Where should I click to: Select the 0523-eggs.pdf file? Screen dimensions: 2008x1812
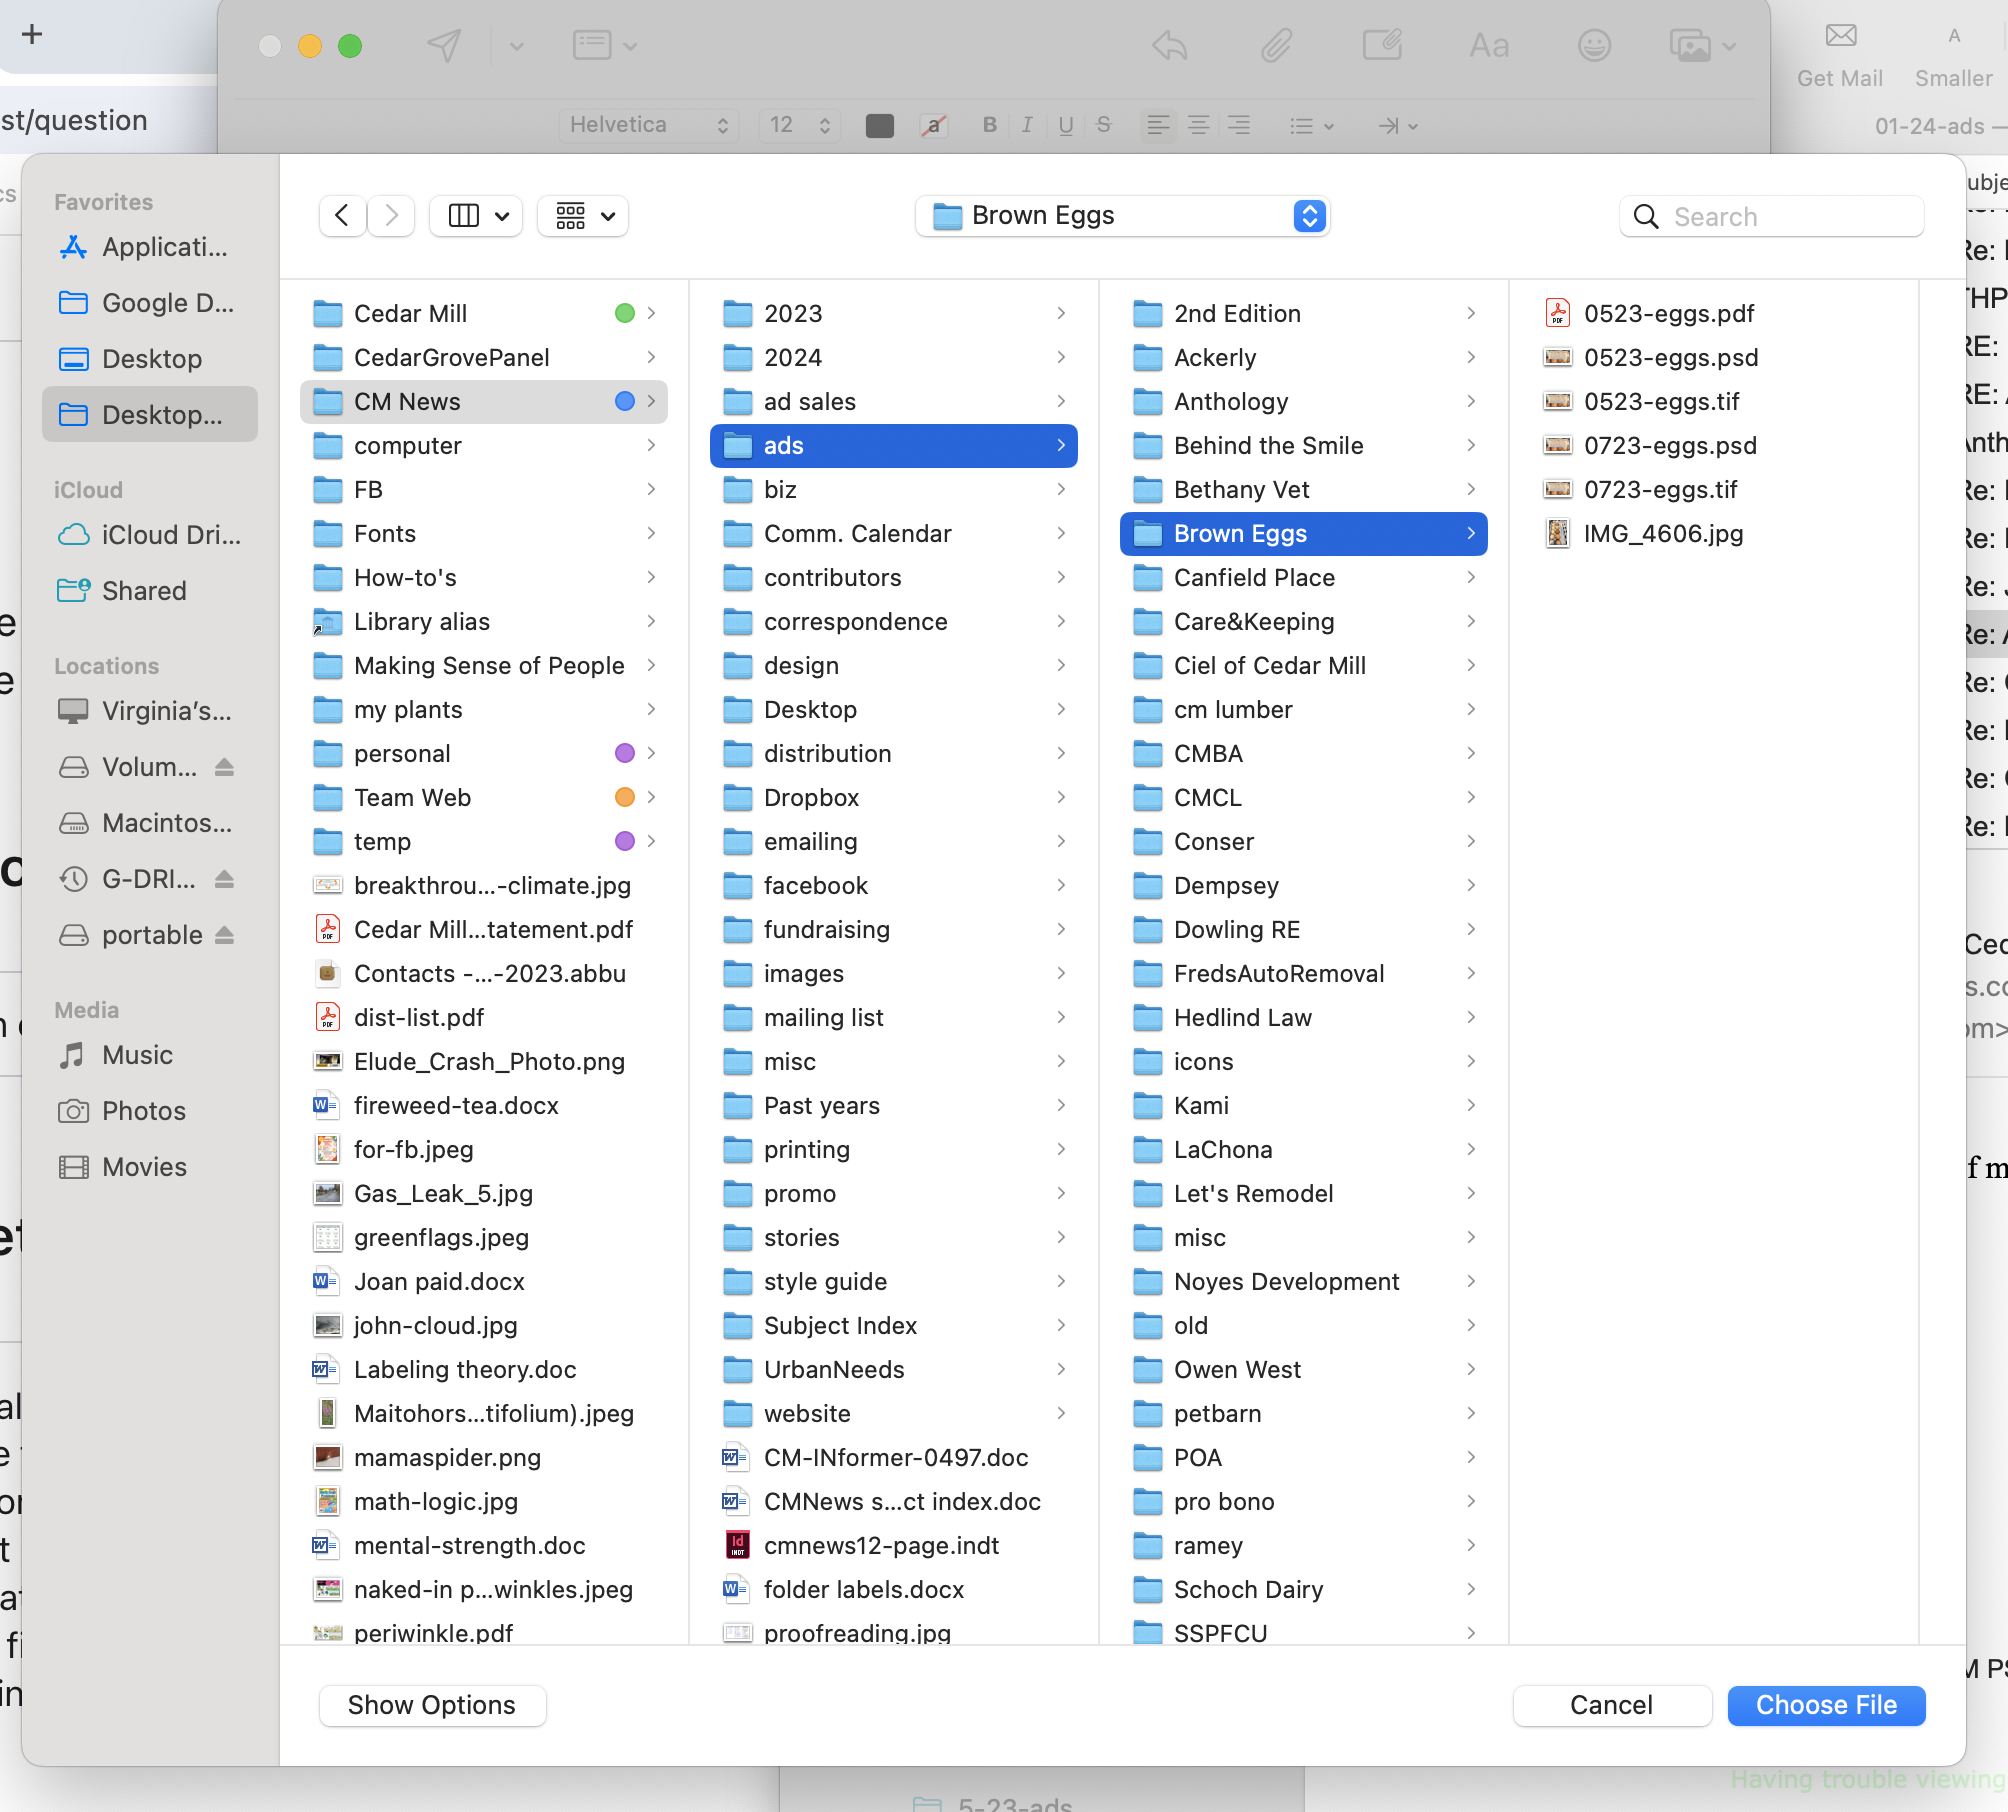[x=1668, y=314]
